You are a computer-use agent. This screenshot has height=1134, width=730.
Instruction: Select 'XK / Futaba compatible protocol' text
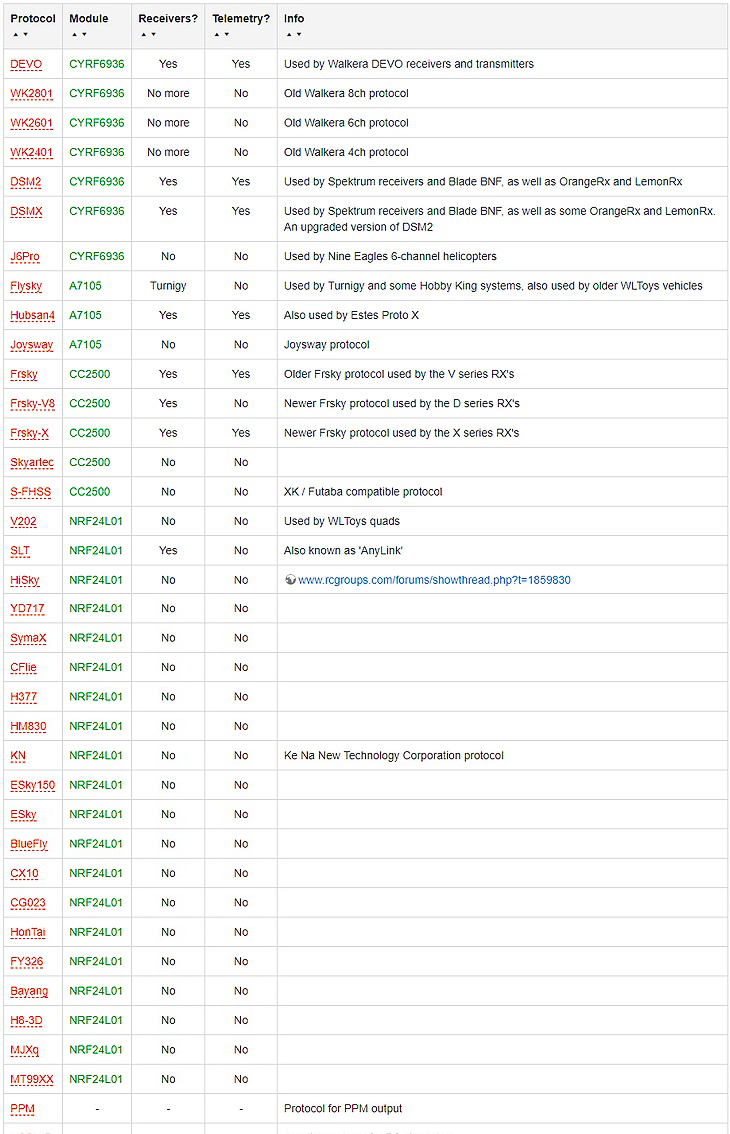coord(363,492)
